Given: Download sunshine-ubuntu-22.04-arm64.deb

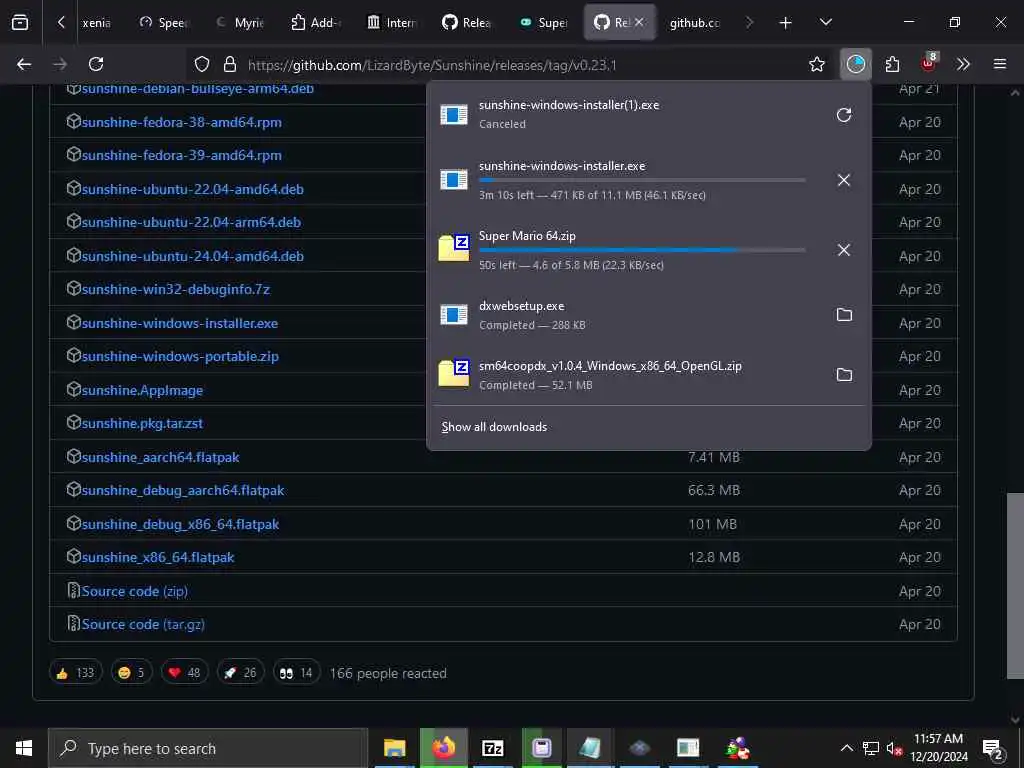Looking at the screenshot, I should click(x=191, y=222).
